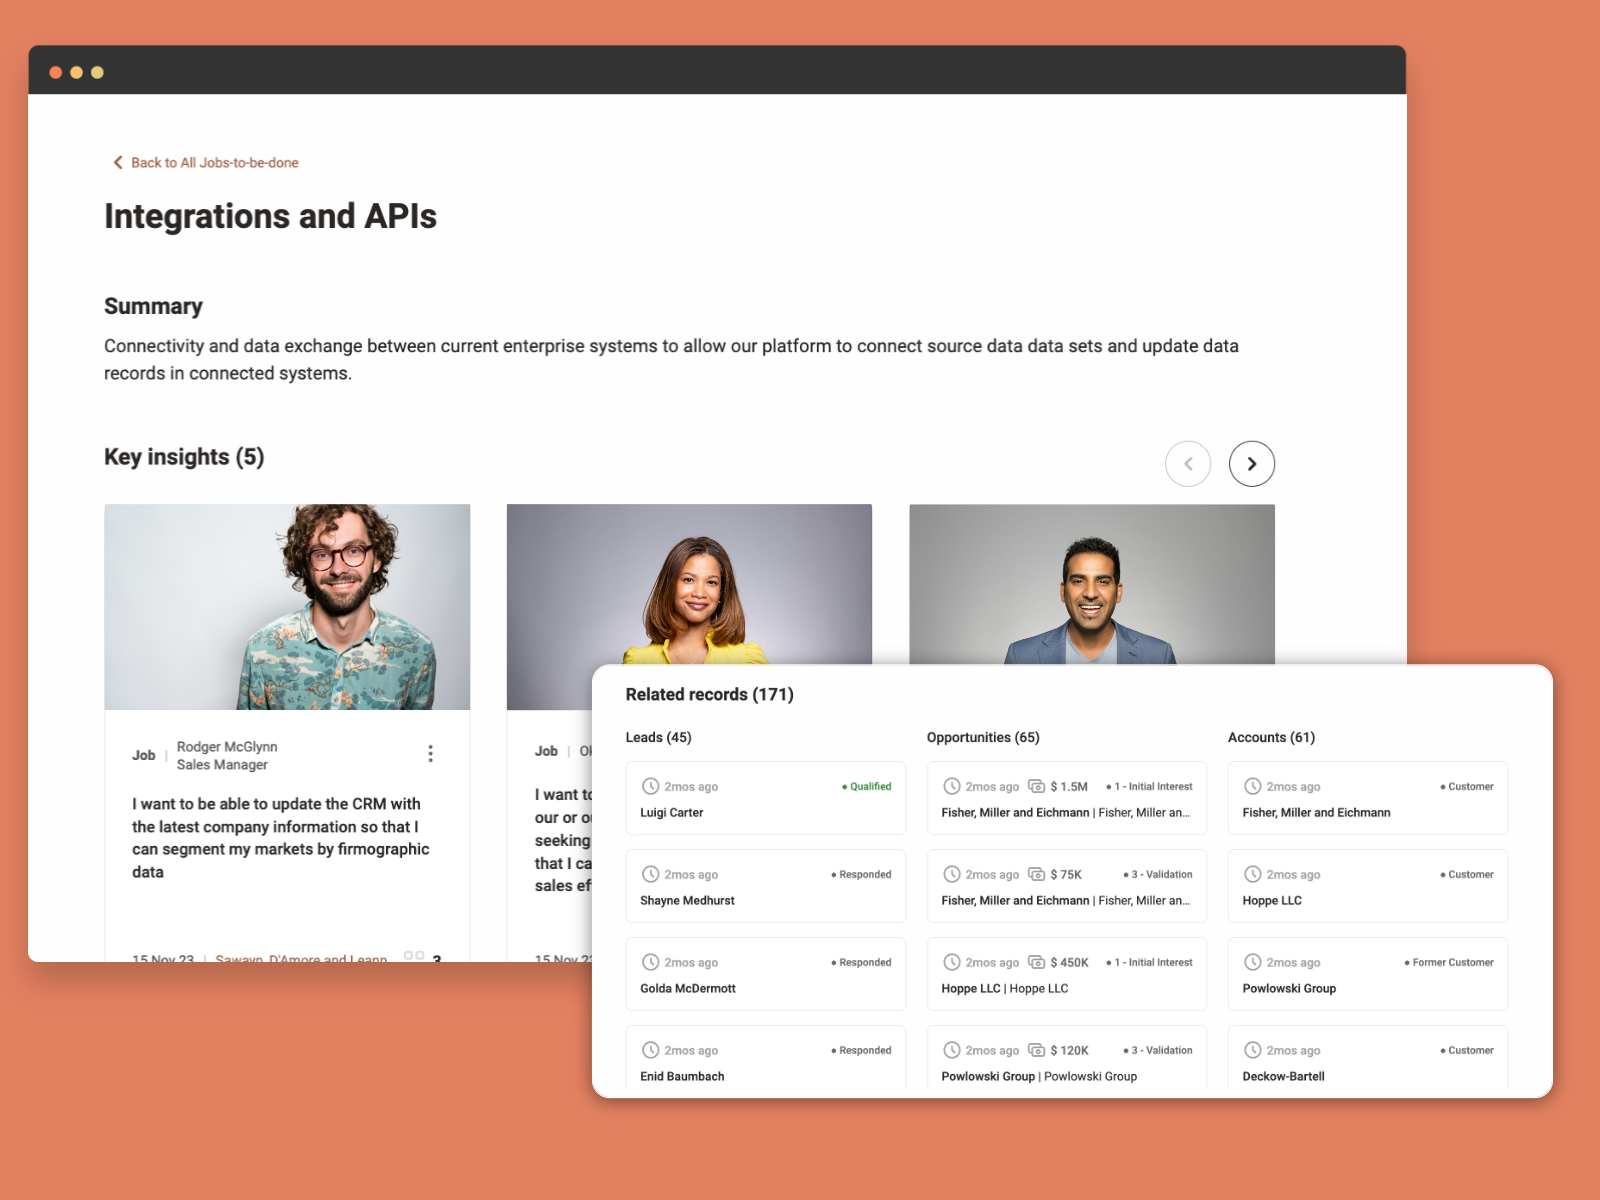Click the $ 1.5M opportunity amount
Viewport: 1600px width, 1200px height.
click(1069, 786)
